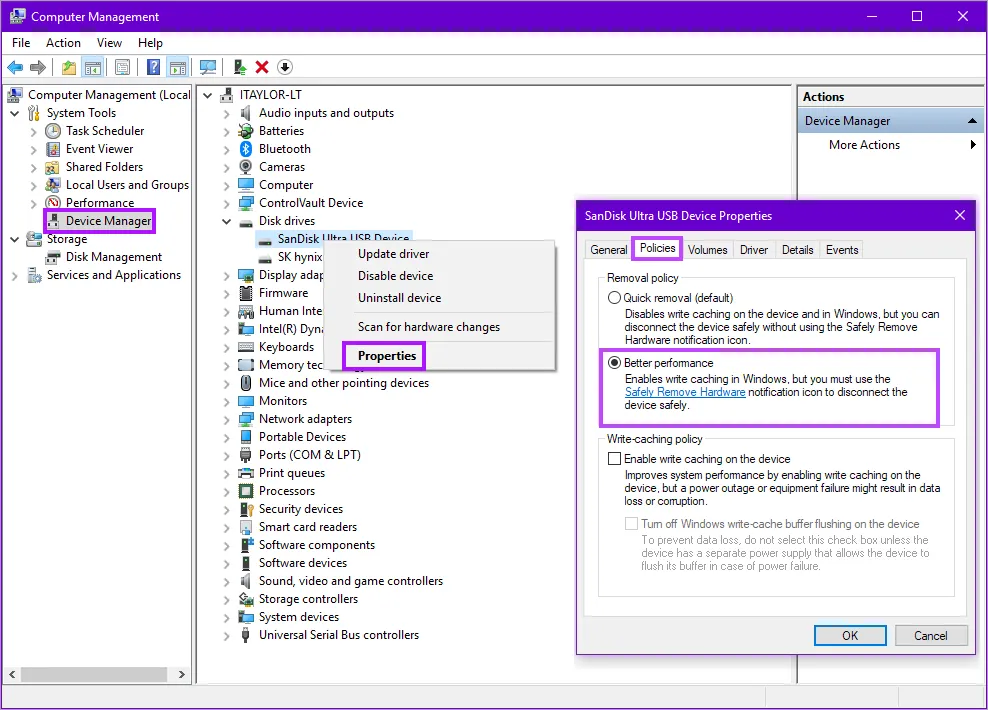Collapse the Disk drives category
The width and height of the screenshot is (988, 710).
coord(227,221)
